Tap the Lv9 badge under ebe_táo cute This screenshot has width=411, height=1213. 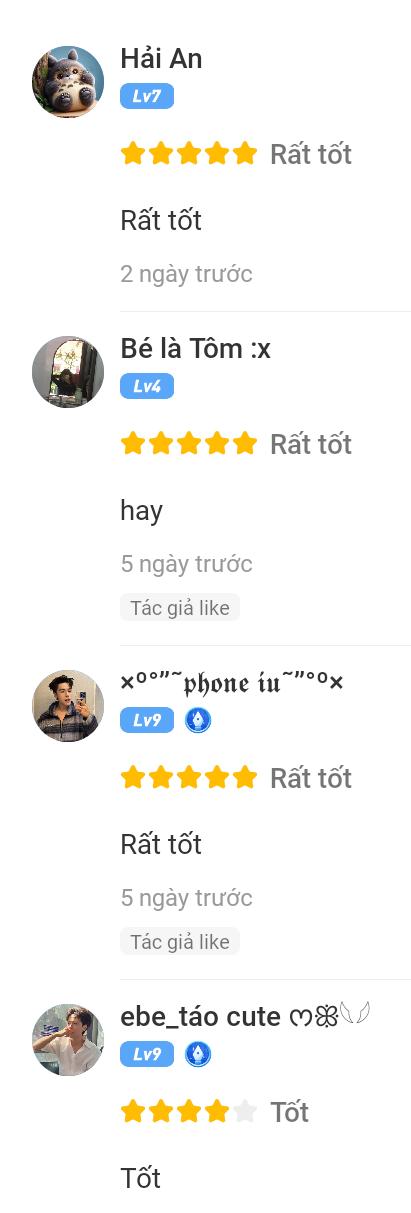click(147, 1054)
